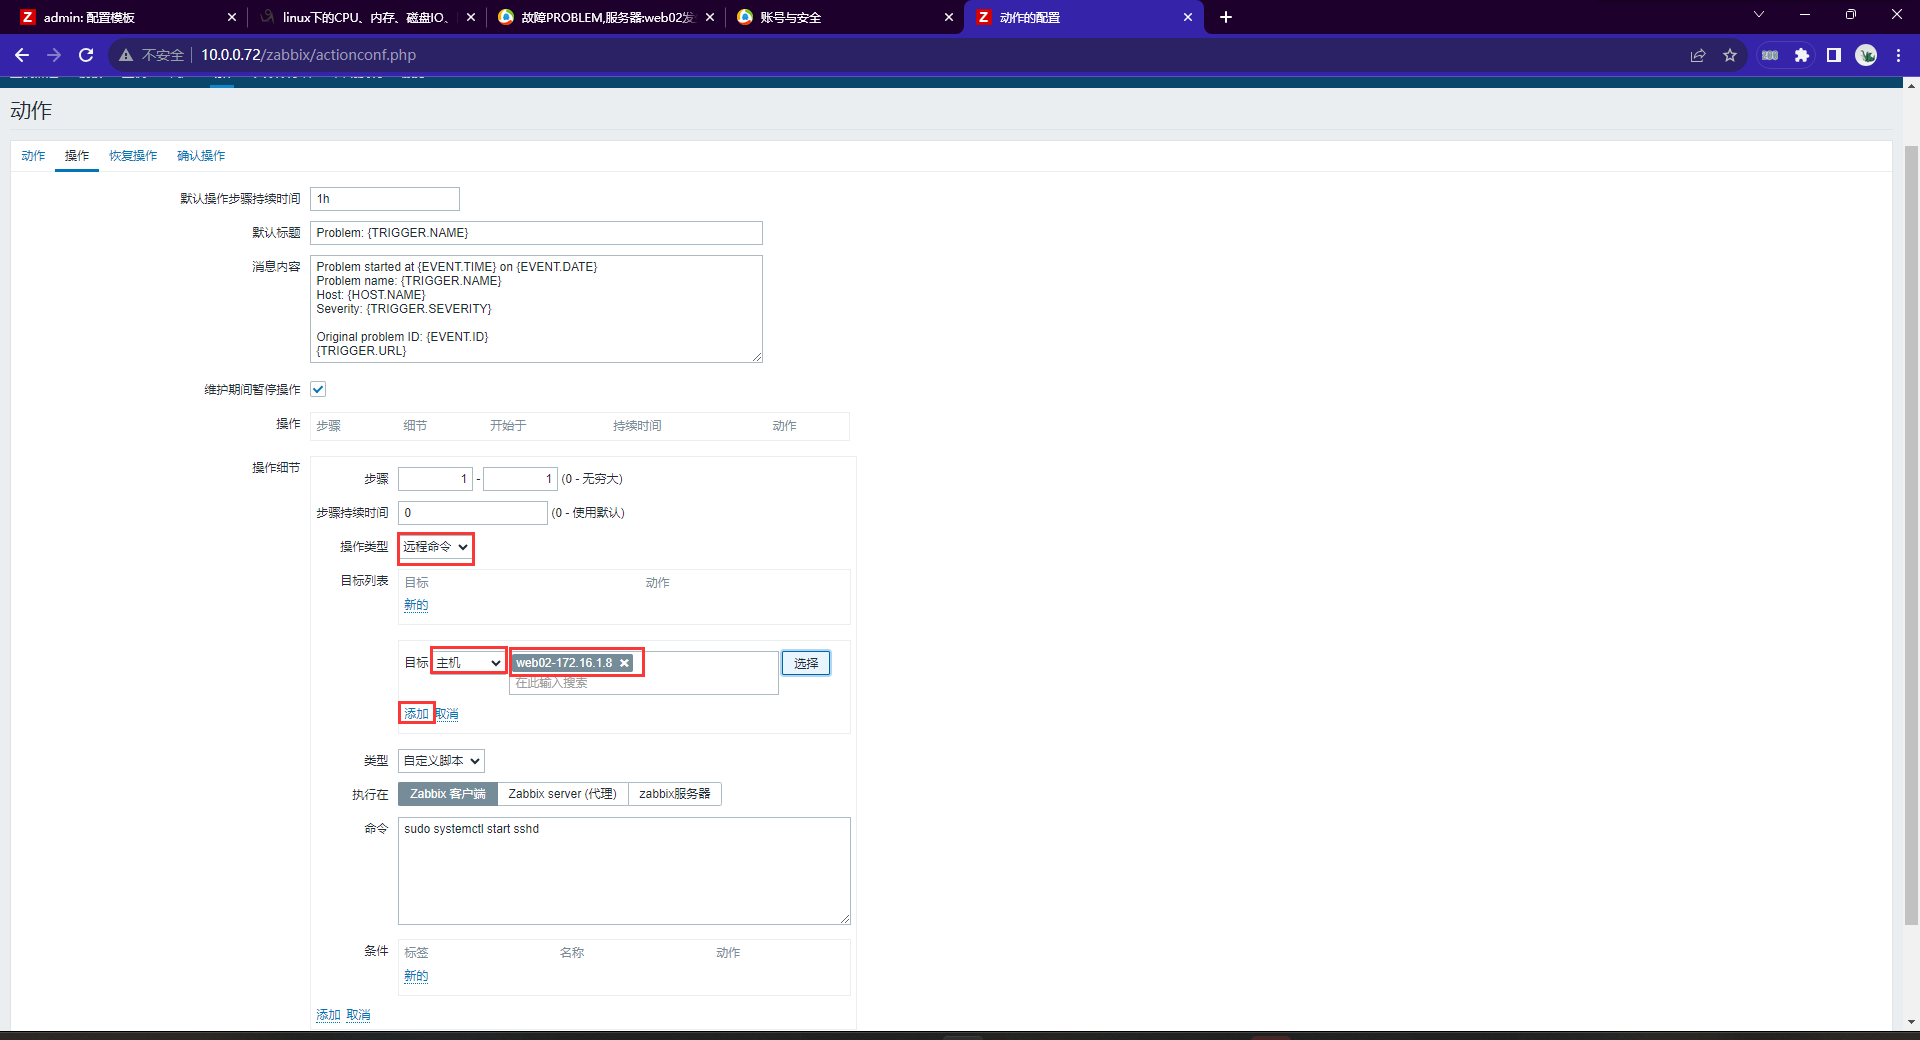This screenshot has height=1040, width=1920.
Task: Click the first 步骤 number field
Action: click(x=435, y=479)
